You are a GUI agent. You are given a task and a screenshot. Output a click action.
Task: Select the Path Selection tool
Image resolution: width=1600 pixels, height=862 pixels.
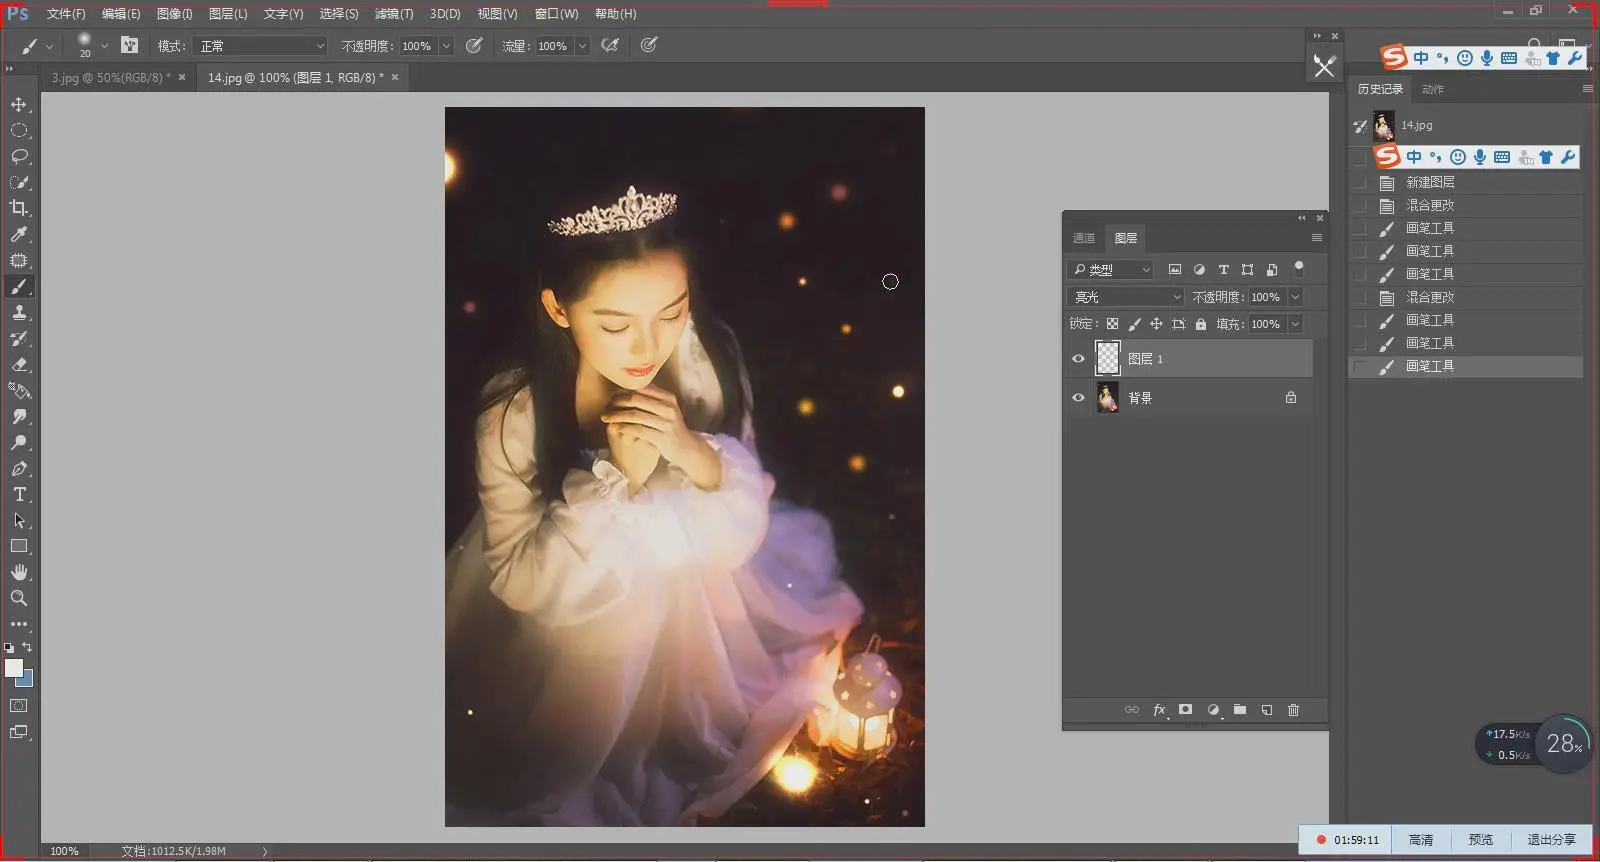tap(19, 521)
